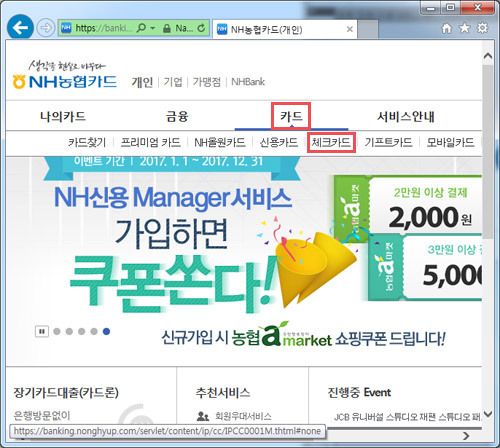The width and height of the screenshot is (500, 448).
Task: Open 장기카드대출(카드론) section
Action: click(66, 393)
